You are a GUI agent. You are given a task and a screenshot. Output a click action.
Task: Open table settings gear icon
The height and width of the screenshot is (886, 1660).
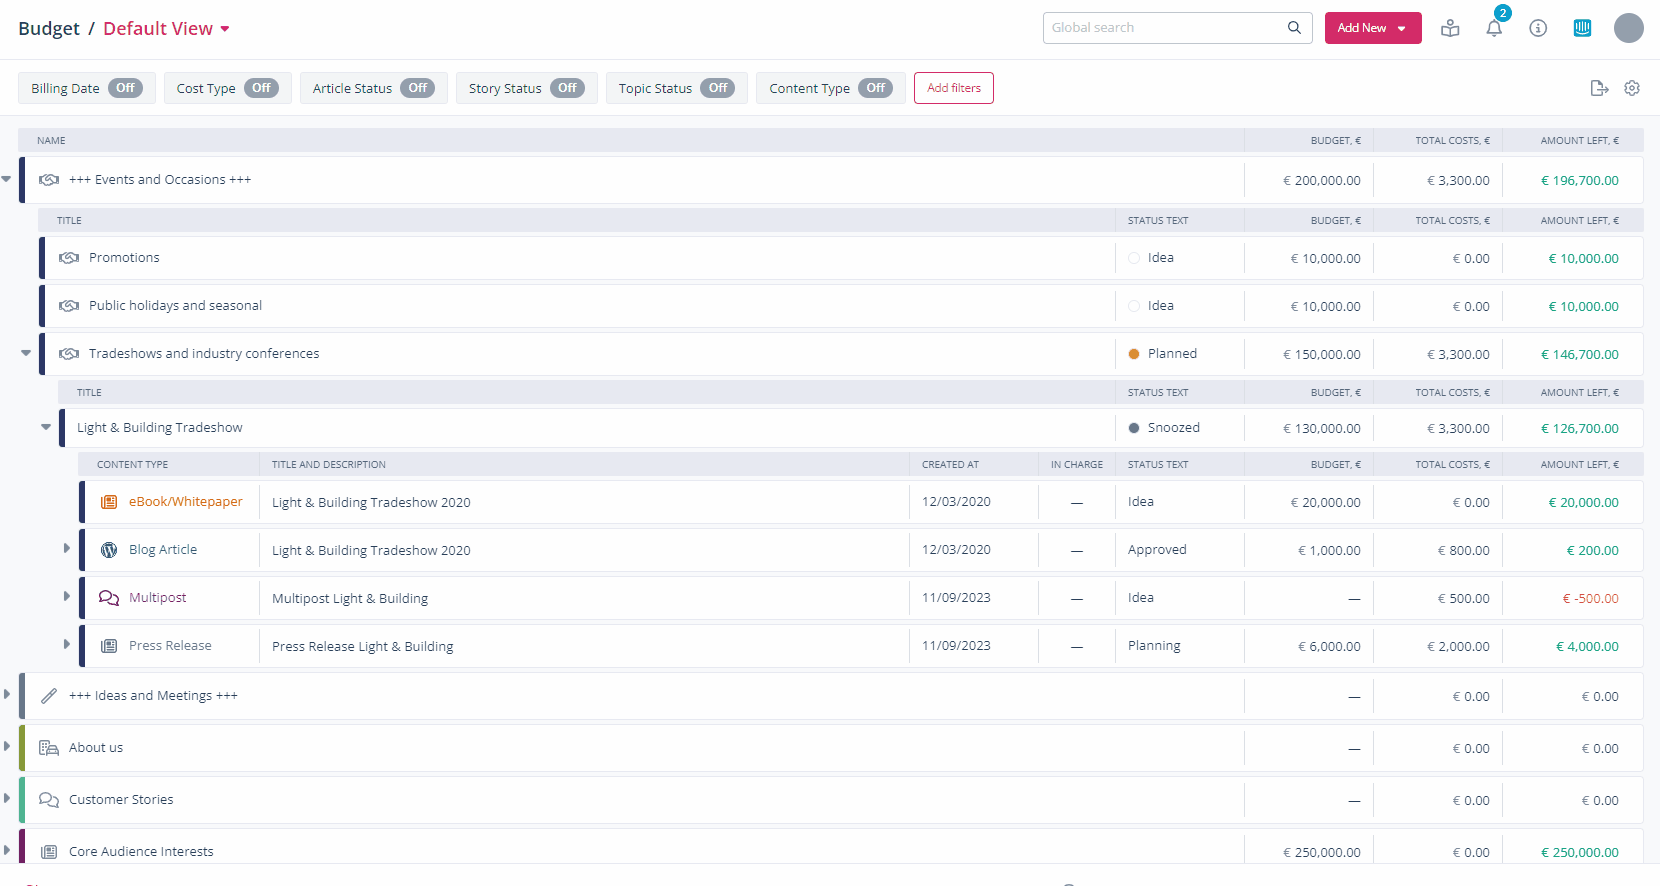coord(1632,88)
